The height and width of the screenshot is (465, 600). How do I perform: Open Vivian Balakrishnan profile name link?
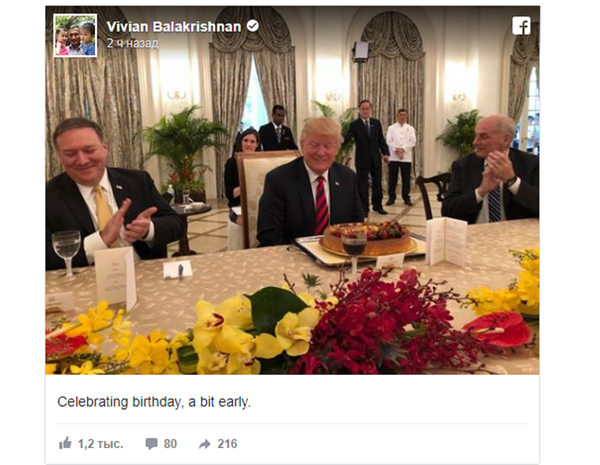[x=174, y=26]
